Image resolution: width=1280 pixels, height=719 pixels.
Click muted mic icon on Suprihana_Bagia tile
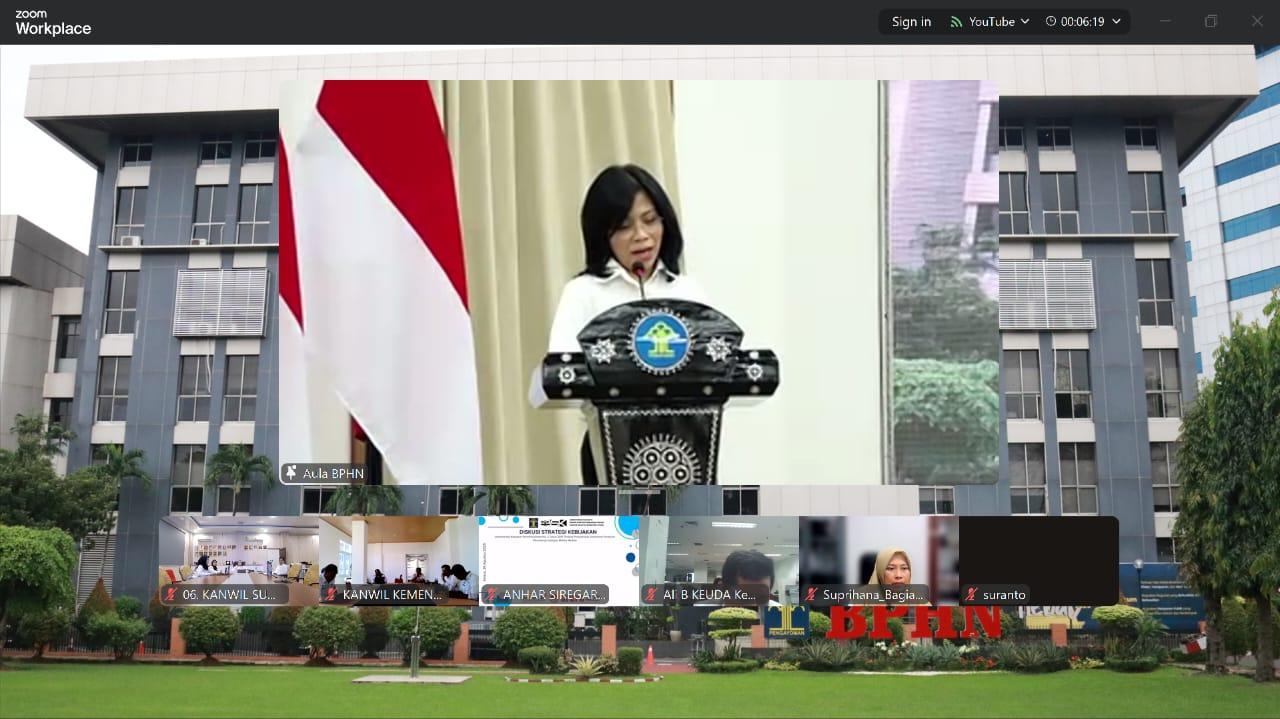tap(811, 595)
